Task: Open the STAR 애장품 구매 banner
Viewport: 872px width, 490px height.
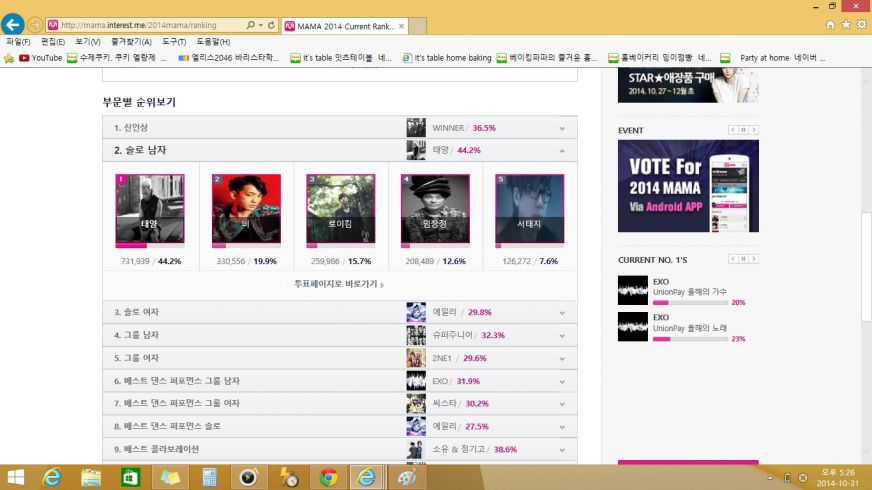Action: [x=688, y=85]
